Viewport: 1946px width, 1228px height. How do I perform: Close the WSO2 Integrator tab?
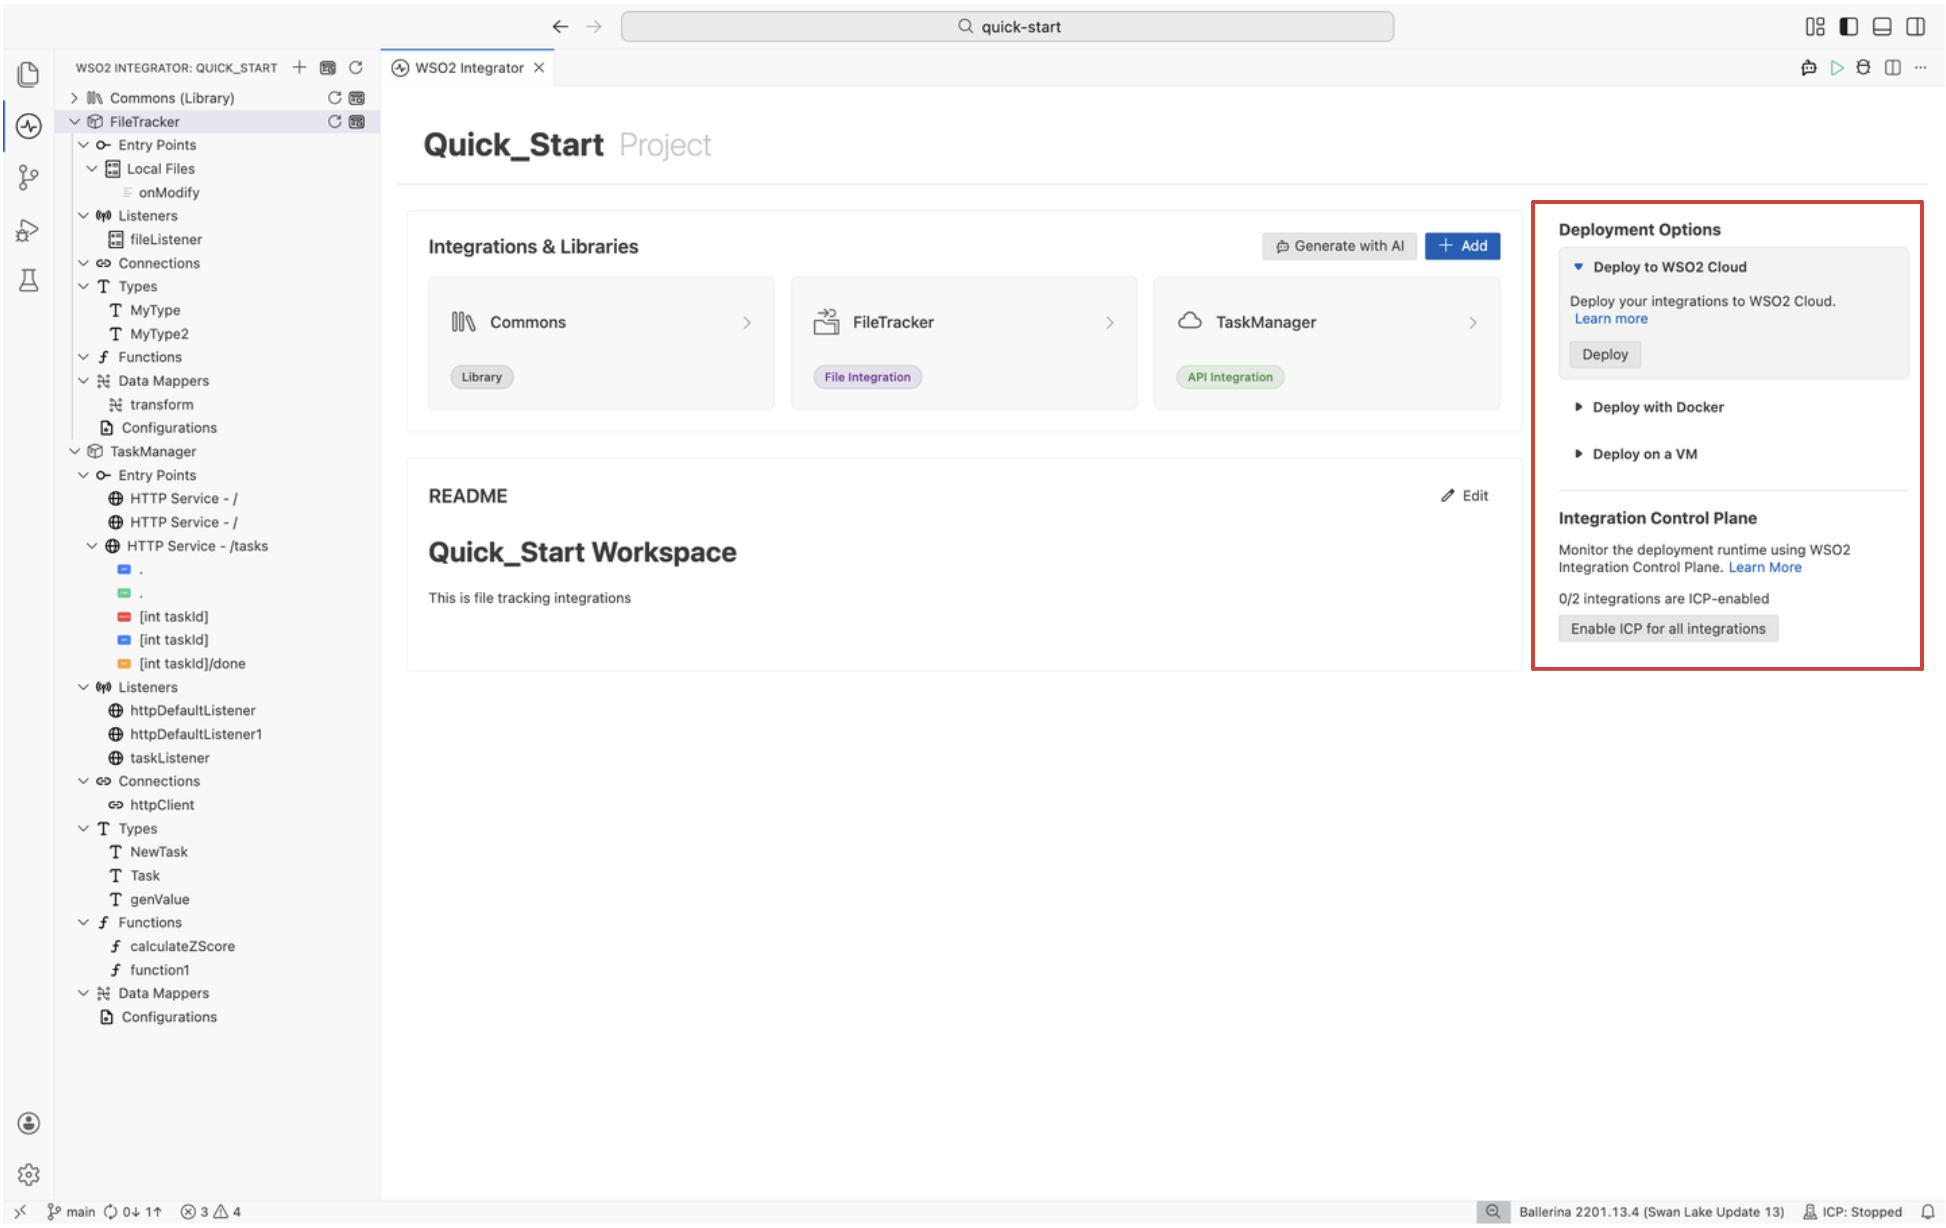539,68
